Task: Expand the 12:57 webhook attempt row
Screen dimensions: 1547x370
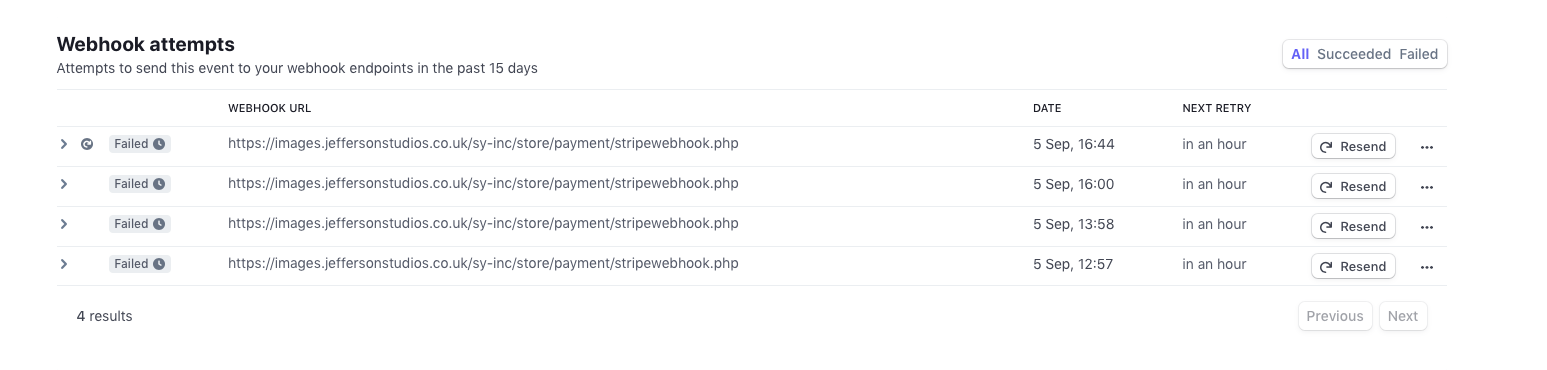Action: 63,264
